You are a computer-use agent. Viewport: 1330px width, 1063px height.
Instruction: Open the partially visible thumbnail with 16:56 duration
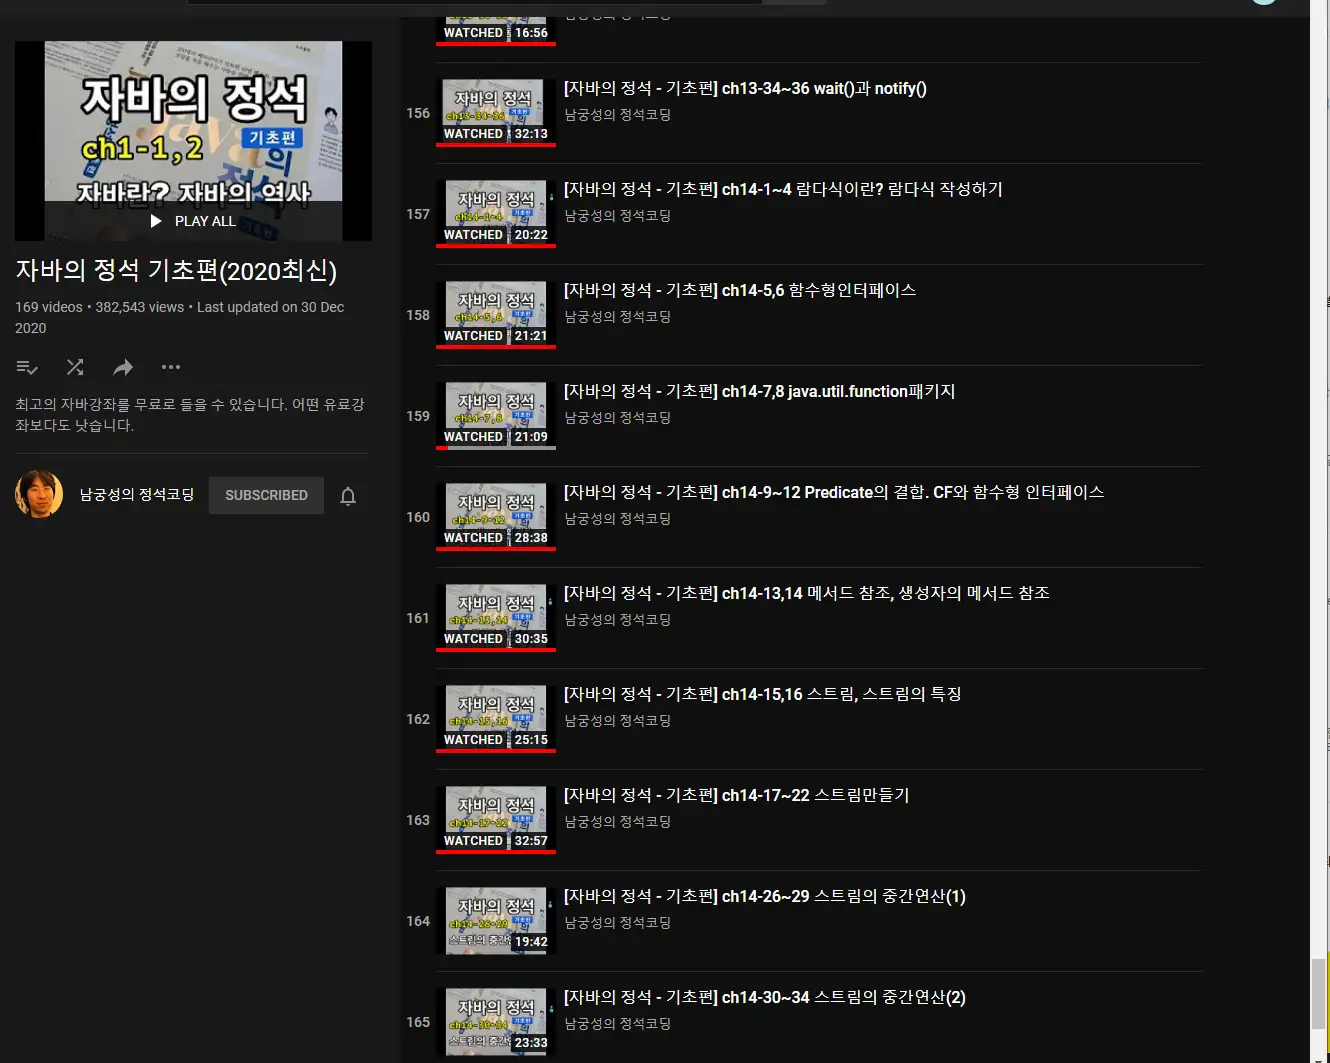point(496,31)
